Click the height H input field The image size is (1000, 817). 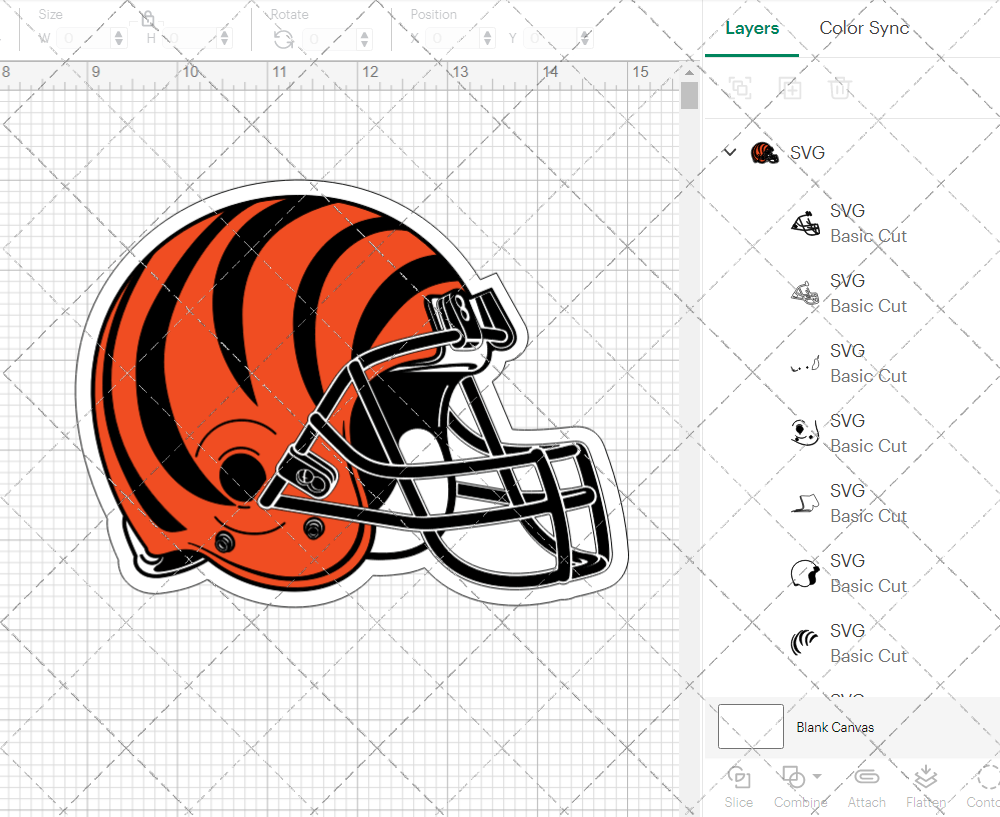190,38
